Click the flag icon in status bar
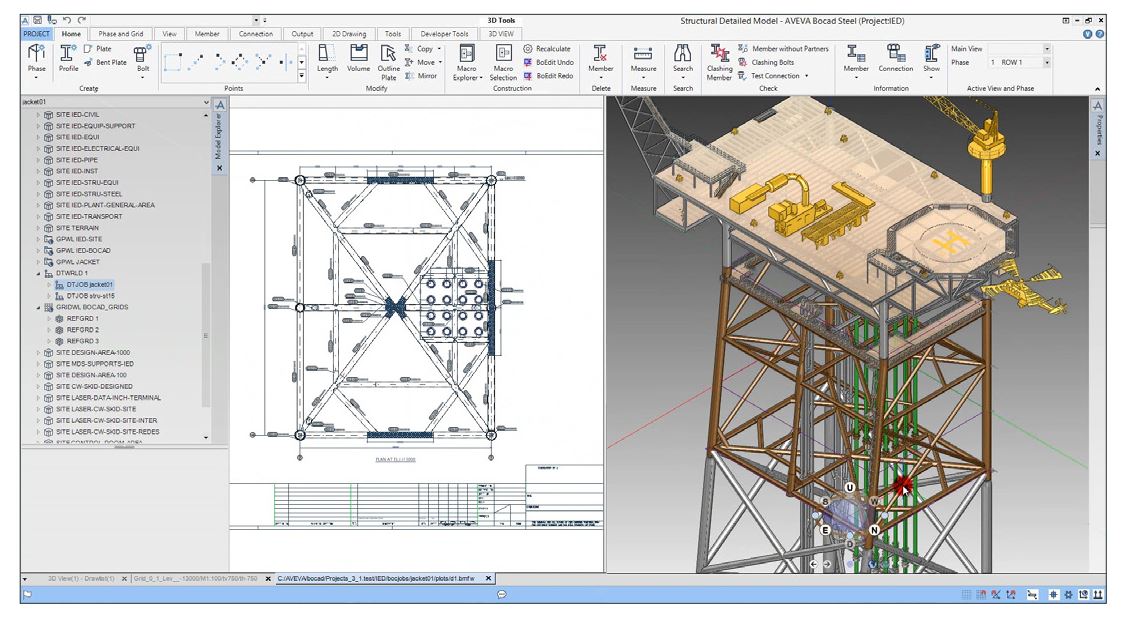 27,595
